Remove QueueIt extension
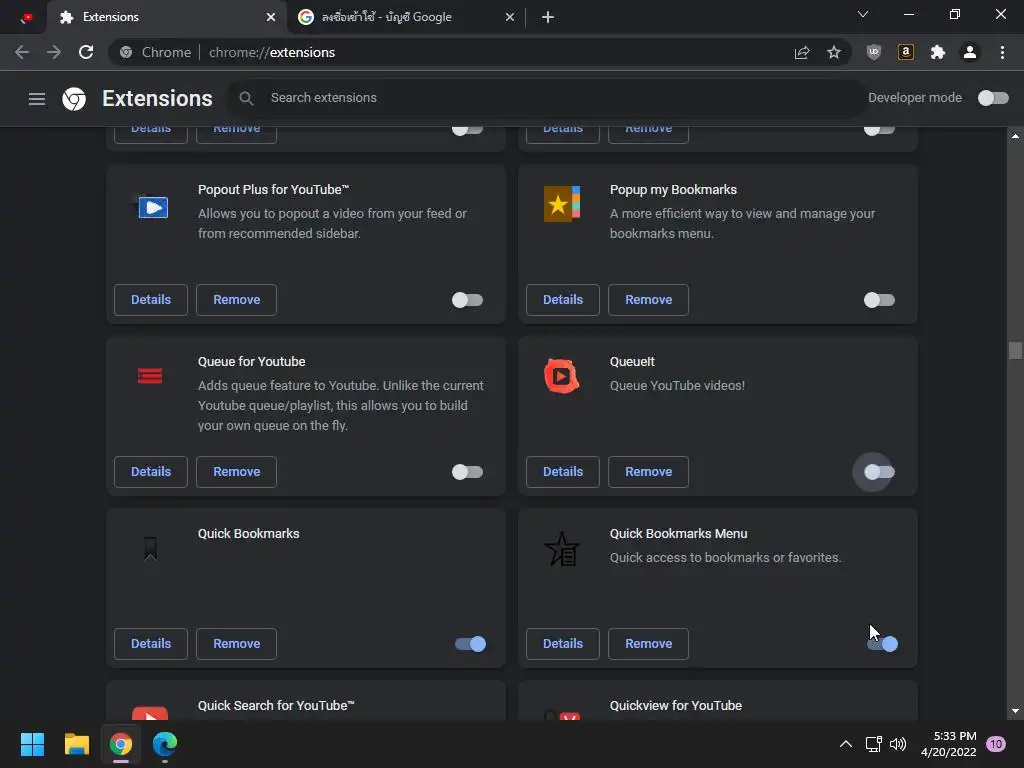The height and width of the screenshot is (768, 1024). [x=648, y=472]
